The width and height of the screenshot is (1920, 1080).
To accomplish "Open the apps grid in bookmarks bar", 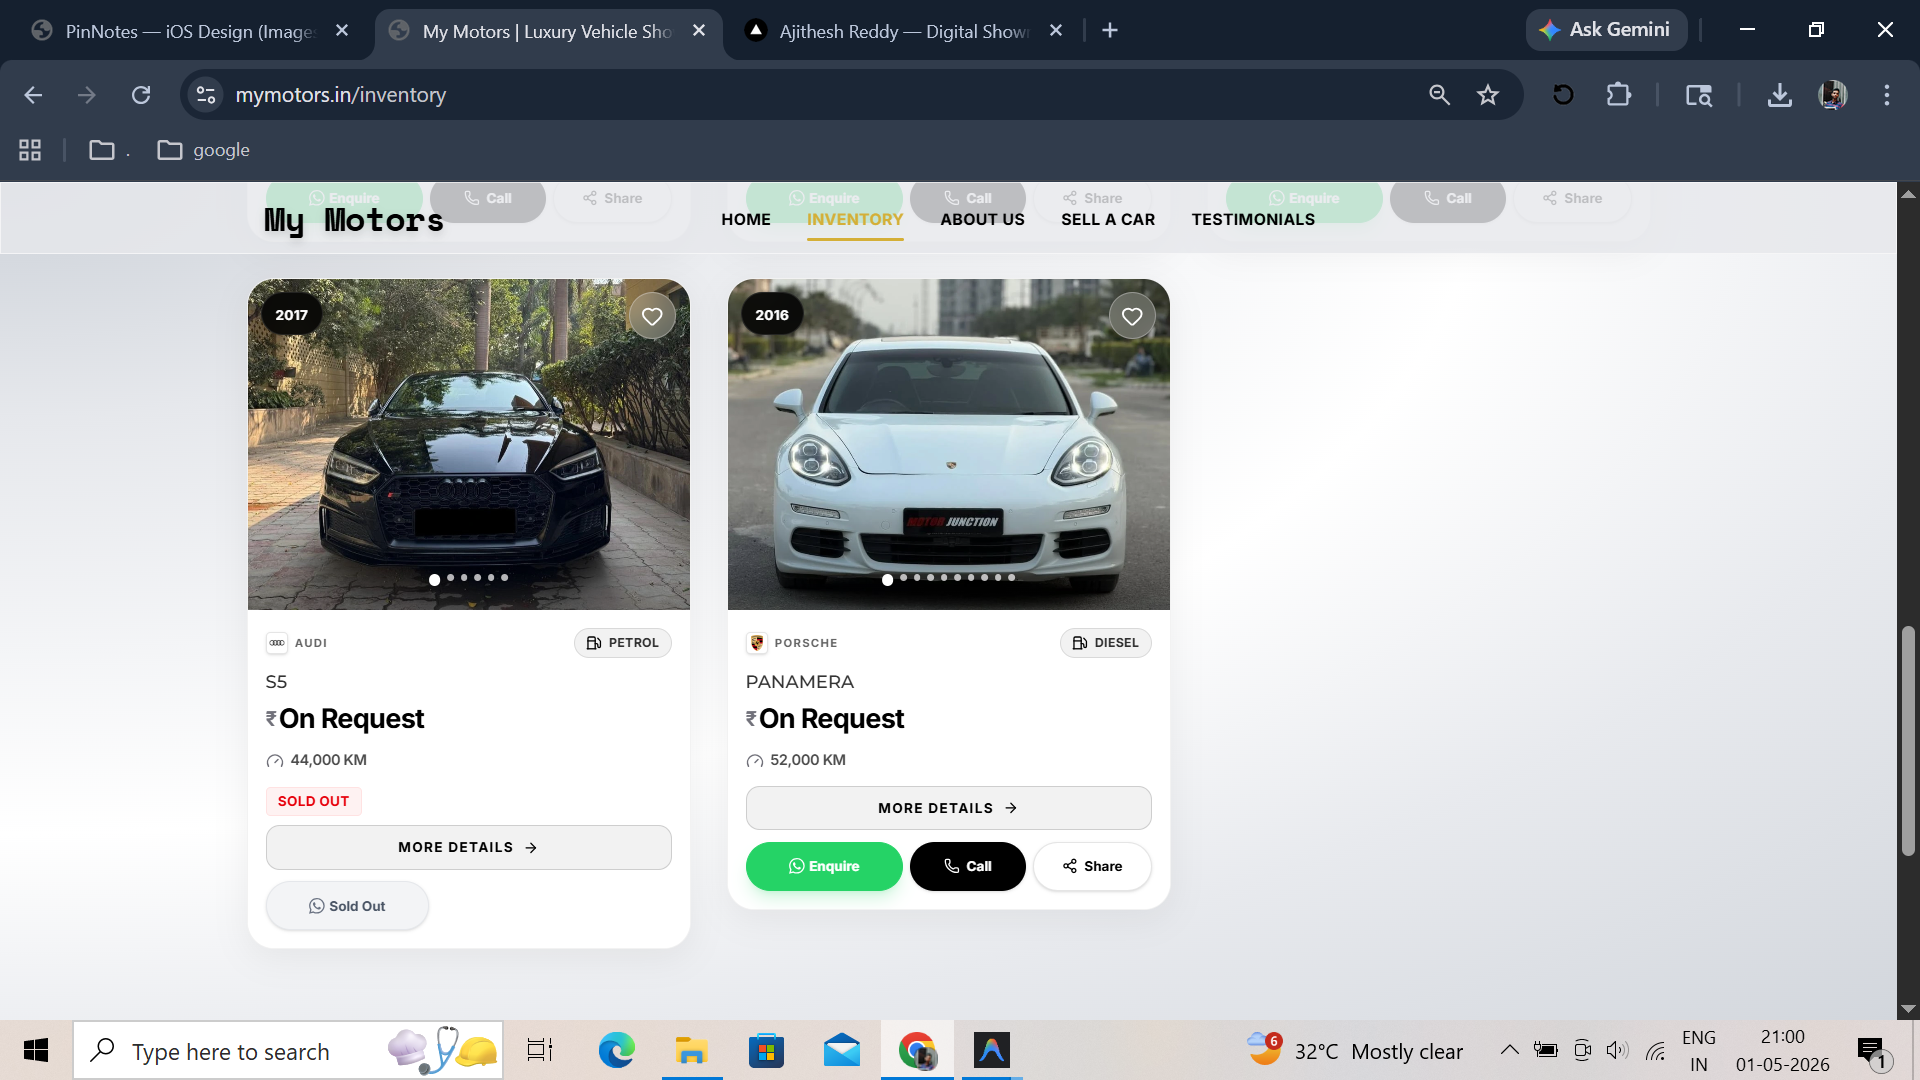I will [x=30, y=150].
